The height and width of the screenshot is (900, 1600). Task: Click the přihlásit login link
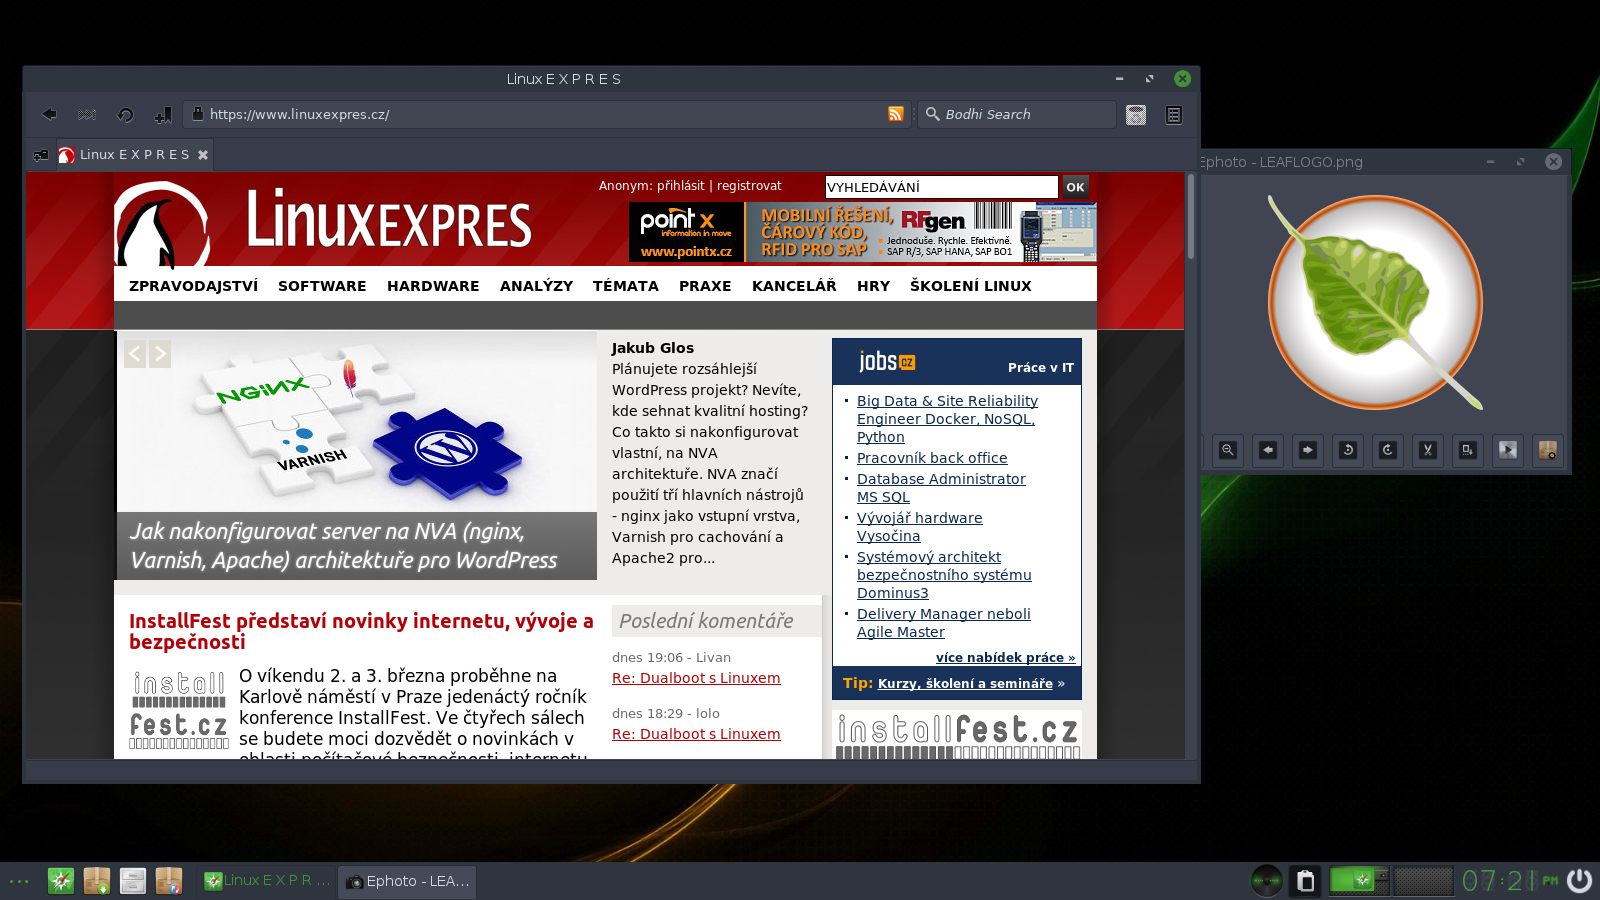[680, 186]
